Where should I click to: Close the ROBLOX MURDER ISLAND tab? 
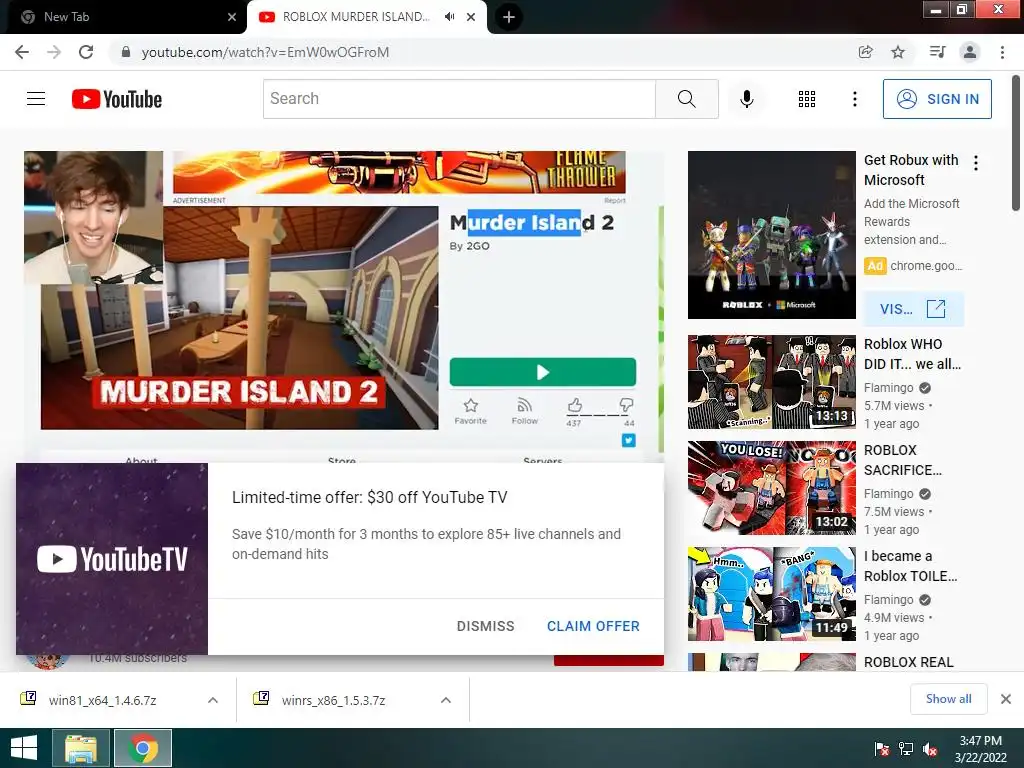471,17
